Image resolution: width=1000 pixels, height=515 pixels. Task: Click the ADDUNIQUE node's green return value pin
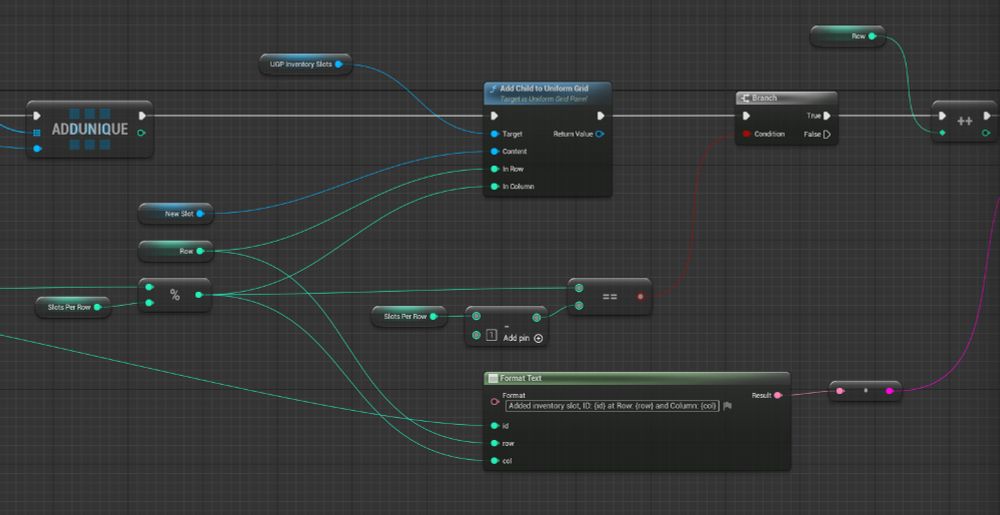142,133
